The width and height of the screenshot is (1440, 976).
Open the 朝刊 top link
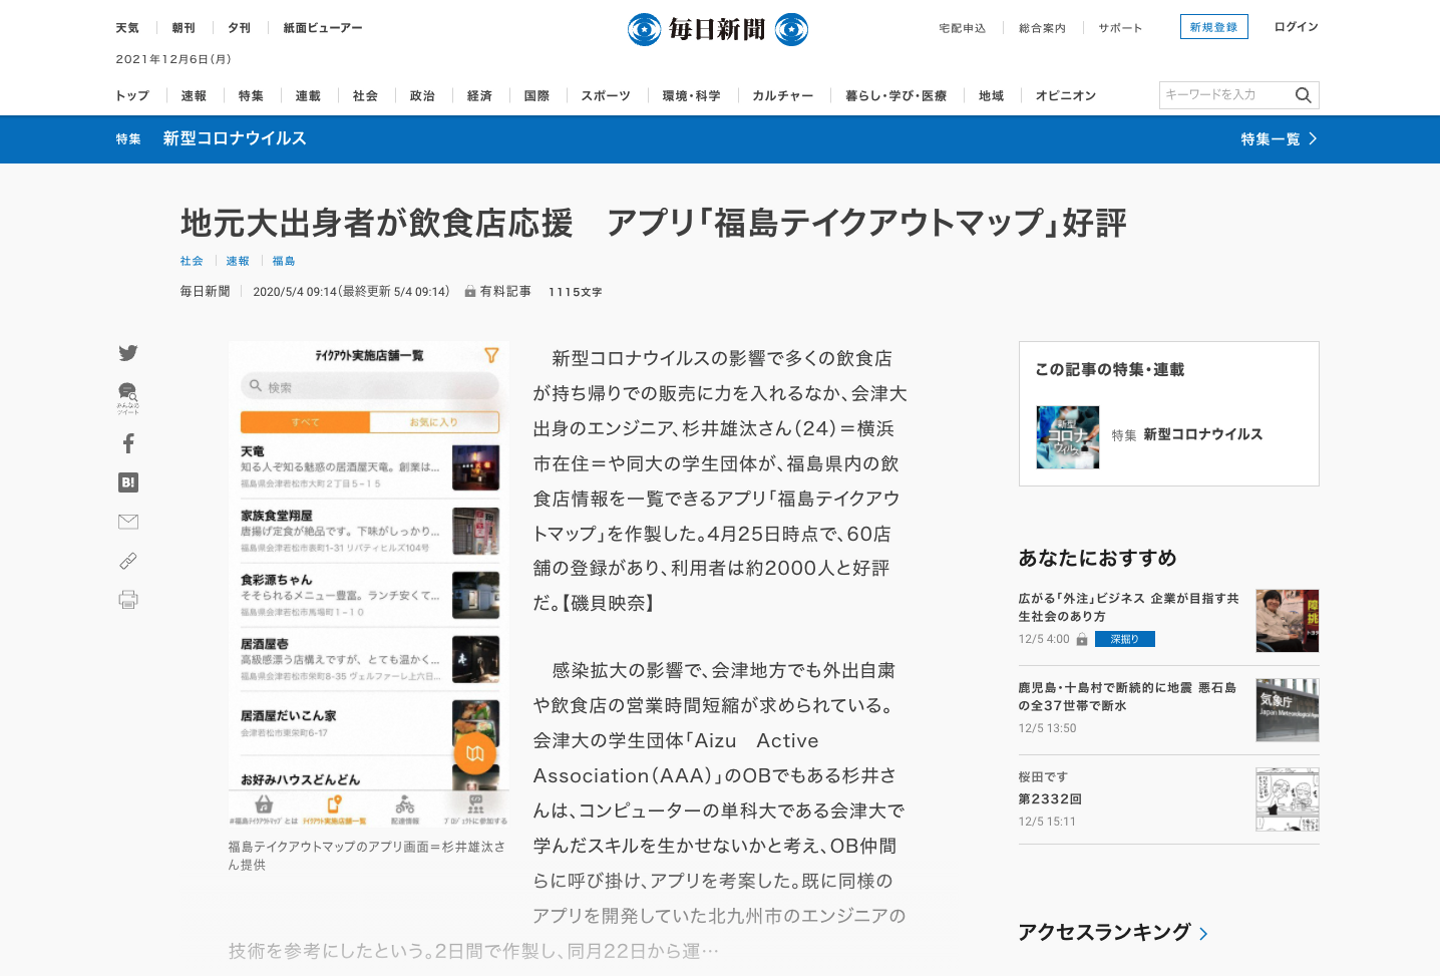click(x=184, y=28)
